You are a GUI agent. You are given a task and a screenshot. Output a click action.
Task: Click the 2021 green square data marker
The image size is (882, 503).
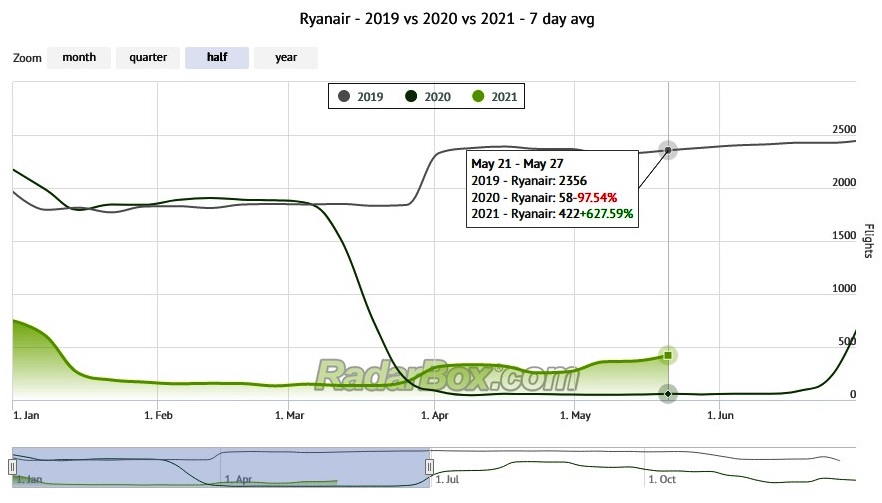(668, 356)
